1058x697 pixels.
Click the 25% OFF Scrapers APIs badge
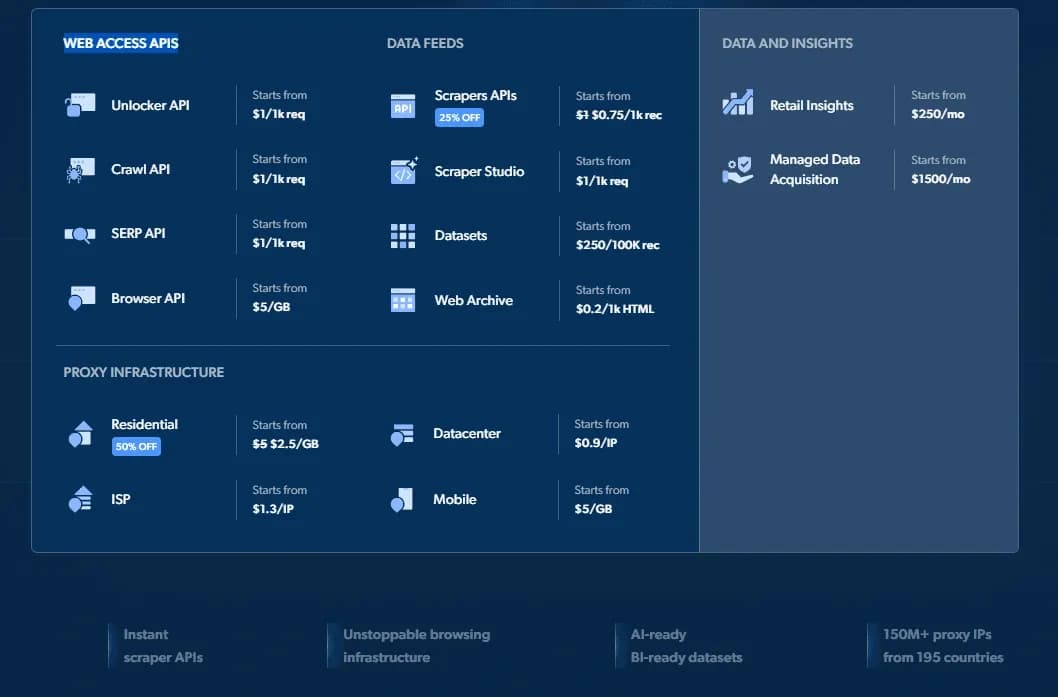(x=459, y=117)
